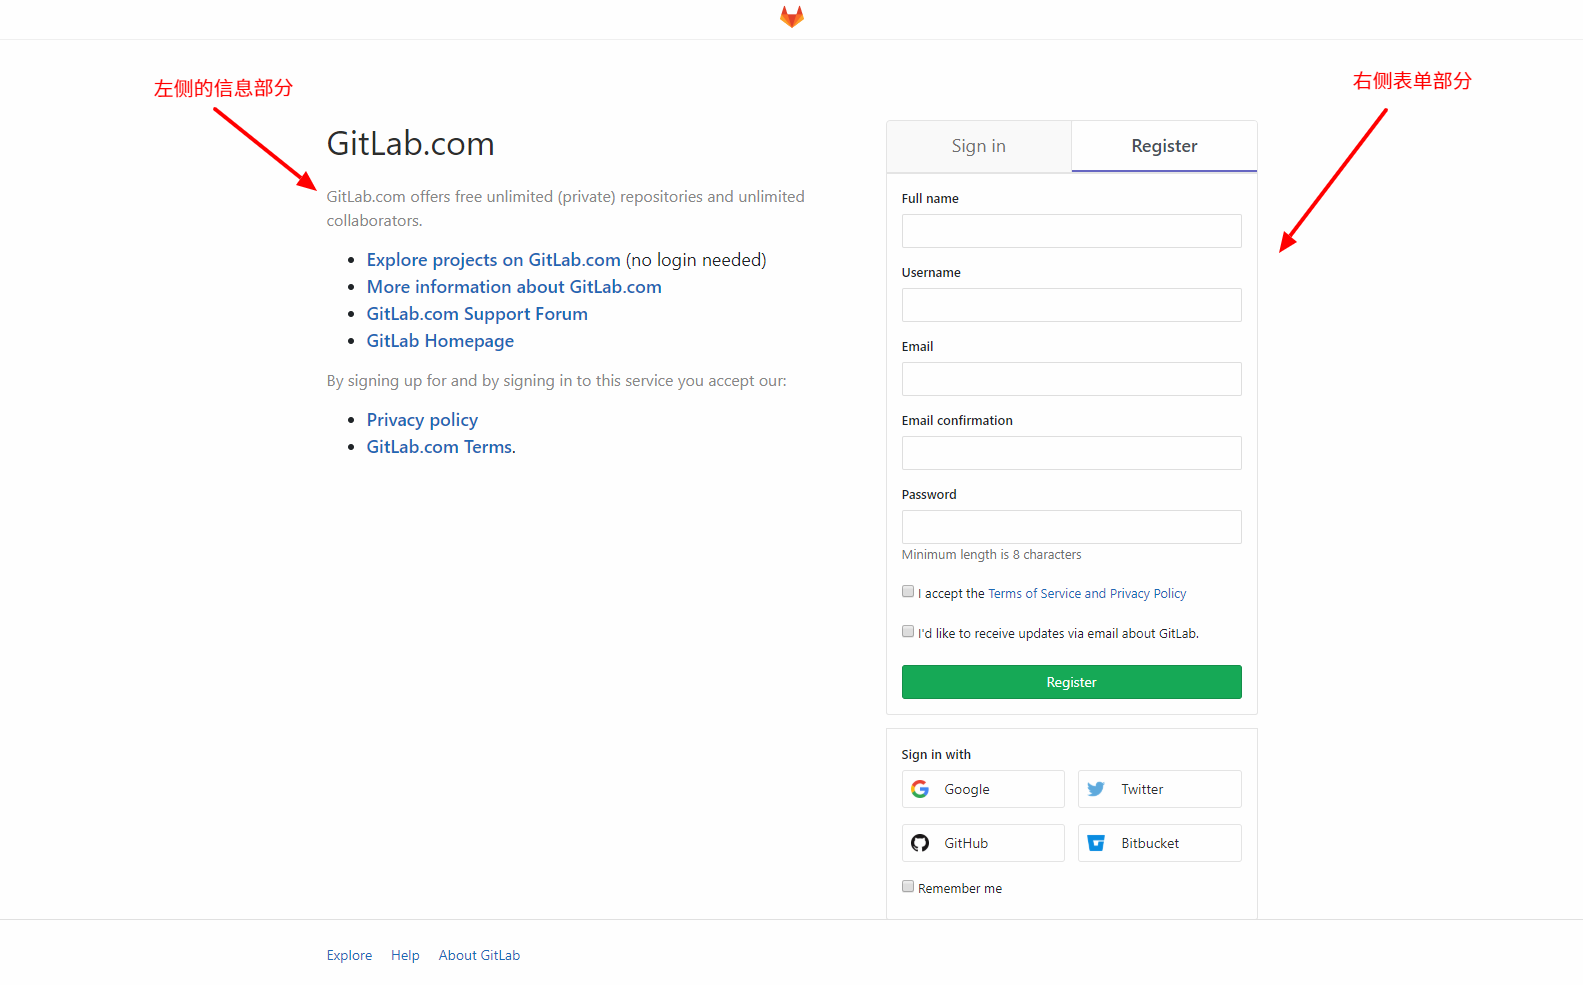The image size is (1583, 985).
Task: Click the GitHub octocat icon
Action: [920, 843]
